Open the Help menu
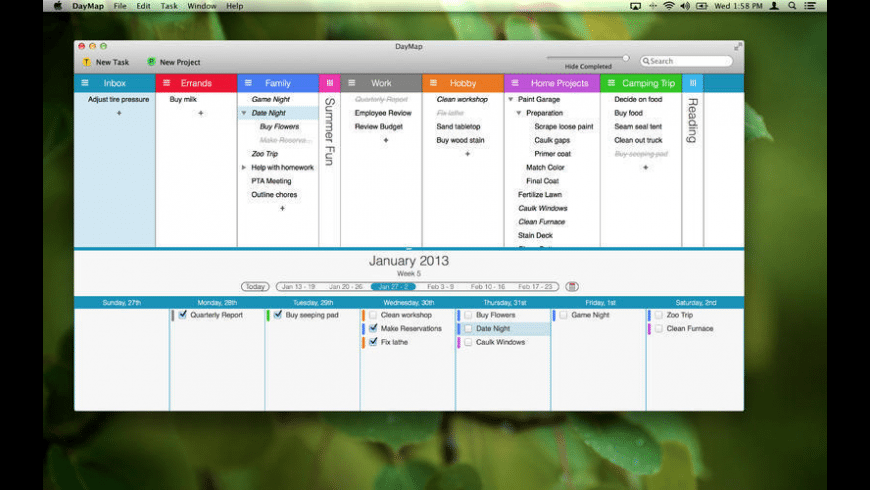Viewport: 870px width, 490px height. (x=234, y=6)
